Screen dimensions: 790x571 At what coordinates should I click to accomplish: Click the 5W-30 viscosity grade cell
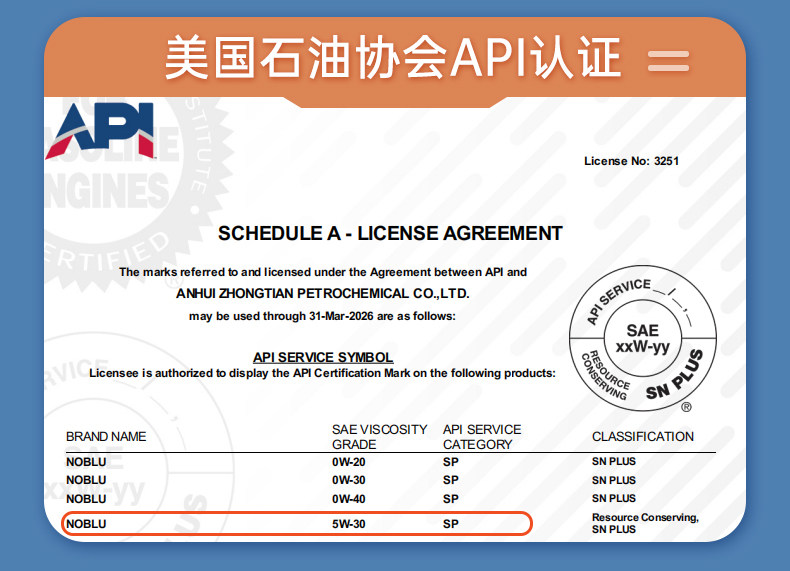[x=349, y=524]
